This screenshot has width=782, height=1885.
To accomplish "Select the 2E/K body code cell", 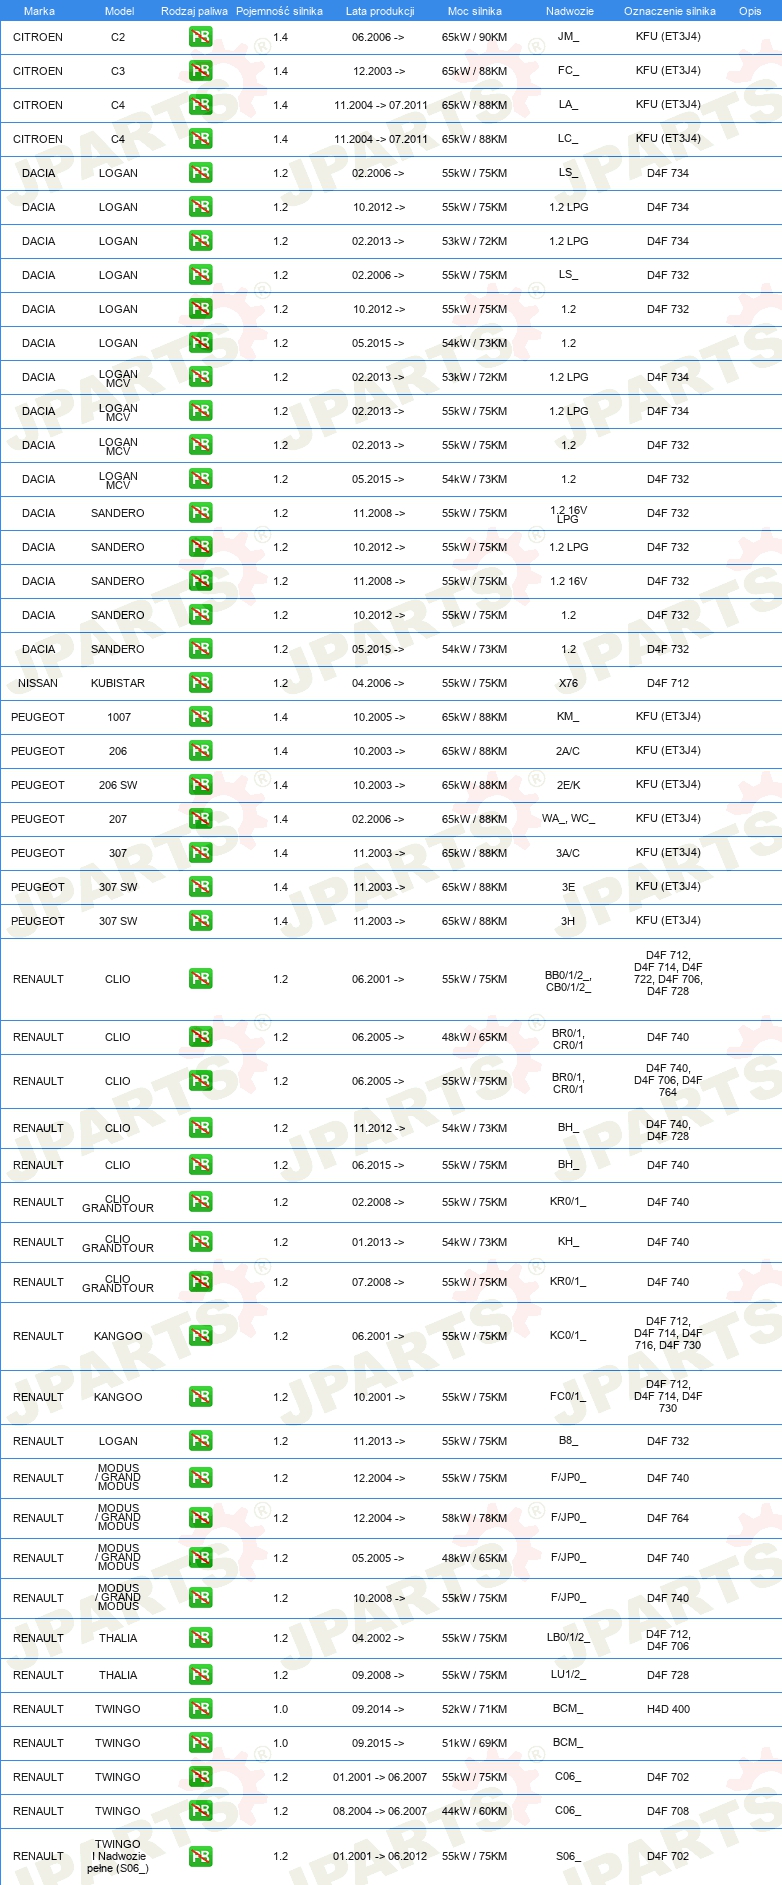I will coord(568,785).
